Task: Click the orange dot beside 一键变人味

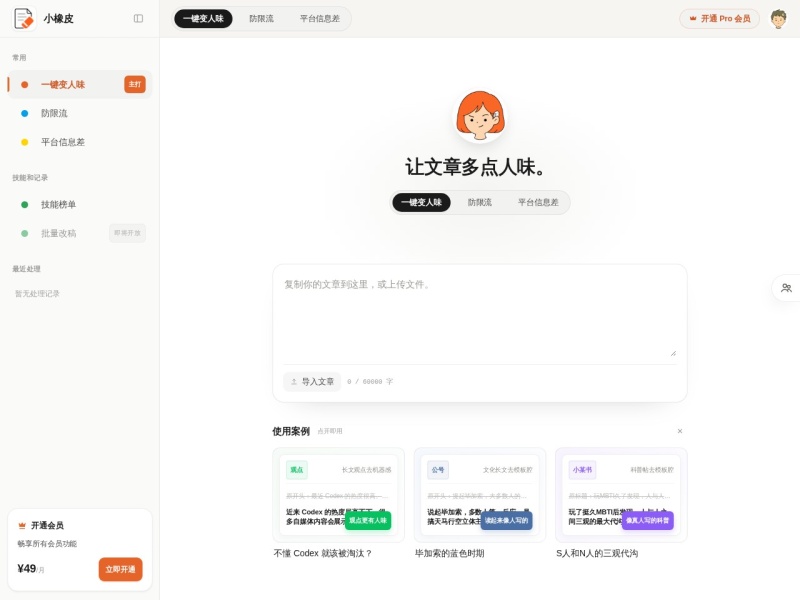Action: click(24, 85)
